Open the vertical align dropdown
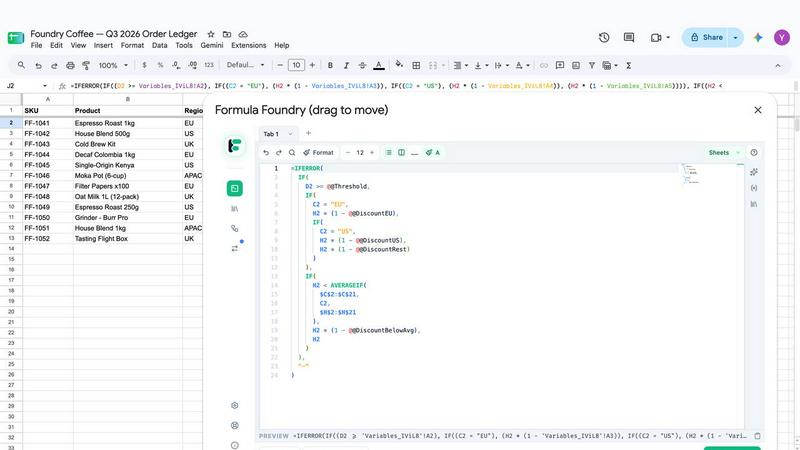 pyautogui.click(x=481, y=65)
